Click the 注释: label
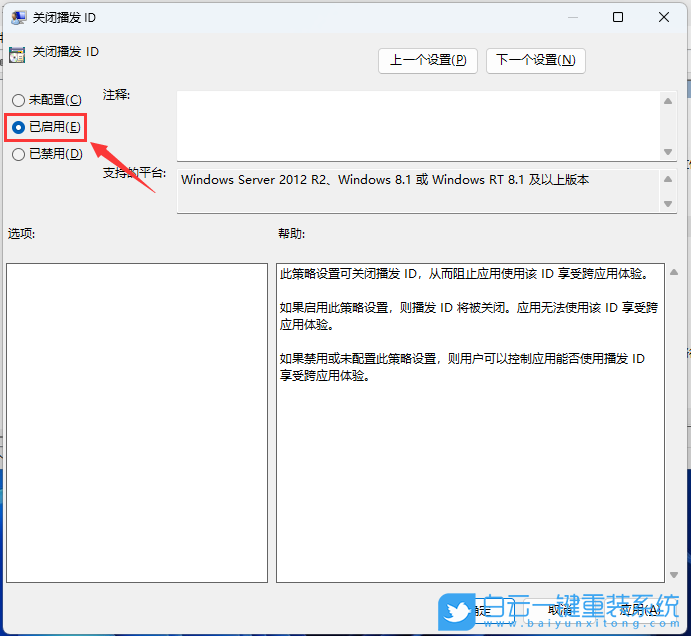 pos(116,95)
